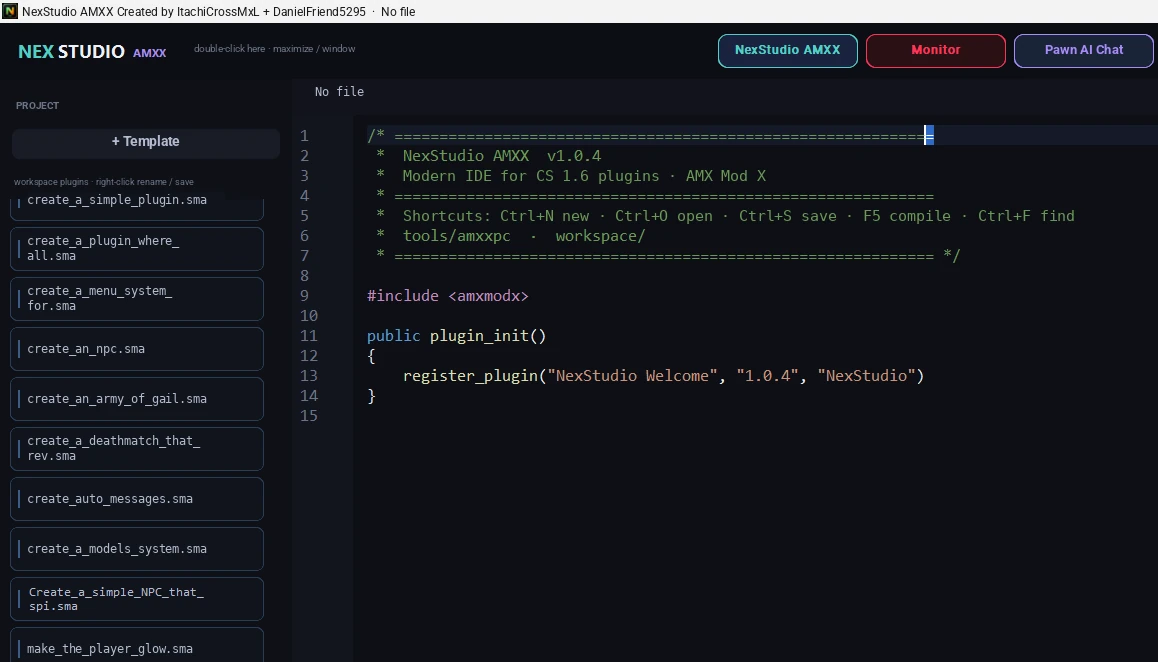Click the tools/amxxpc workspace/ comment line
The image size is (1158, 662).
[524, 236]
